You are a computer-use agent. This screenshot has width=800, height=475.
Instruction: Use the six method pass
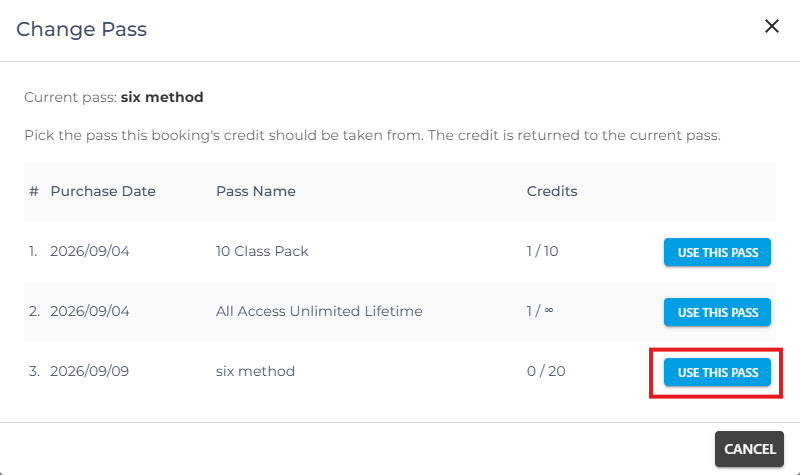[x=717, y=372]
